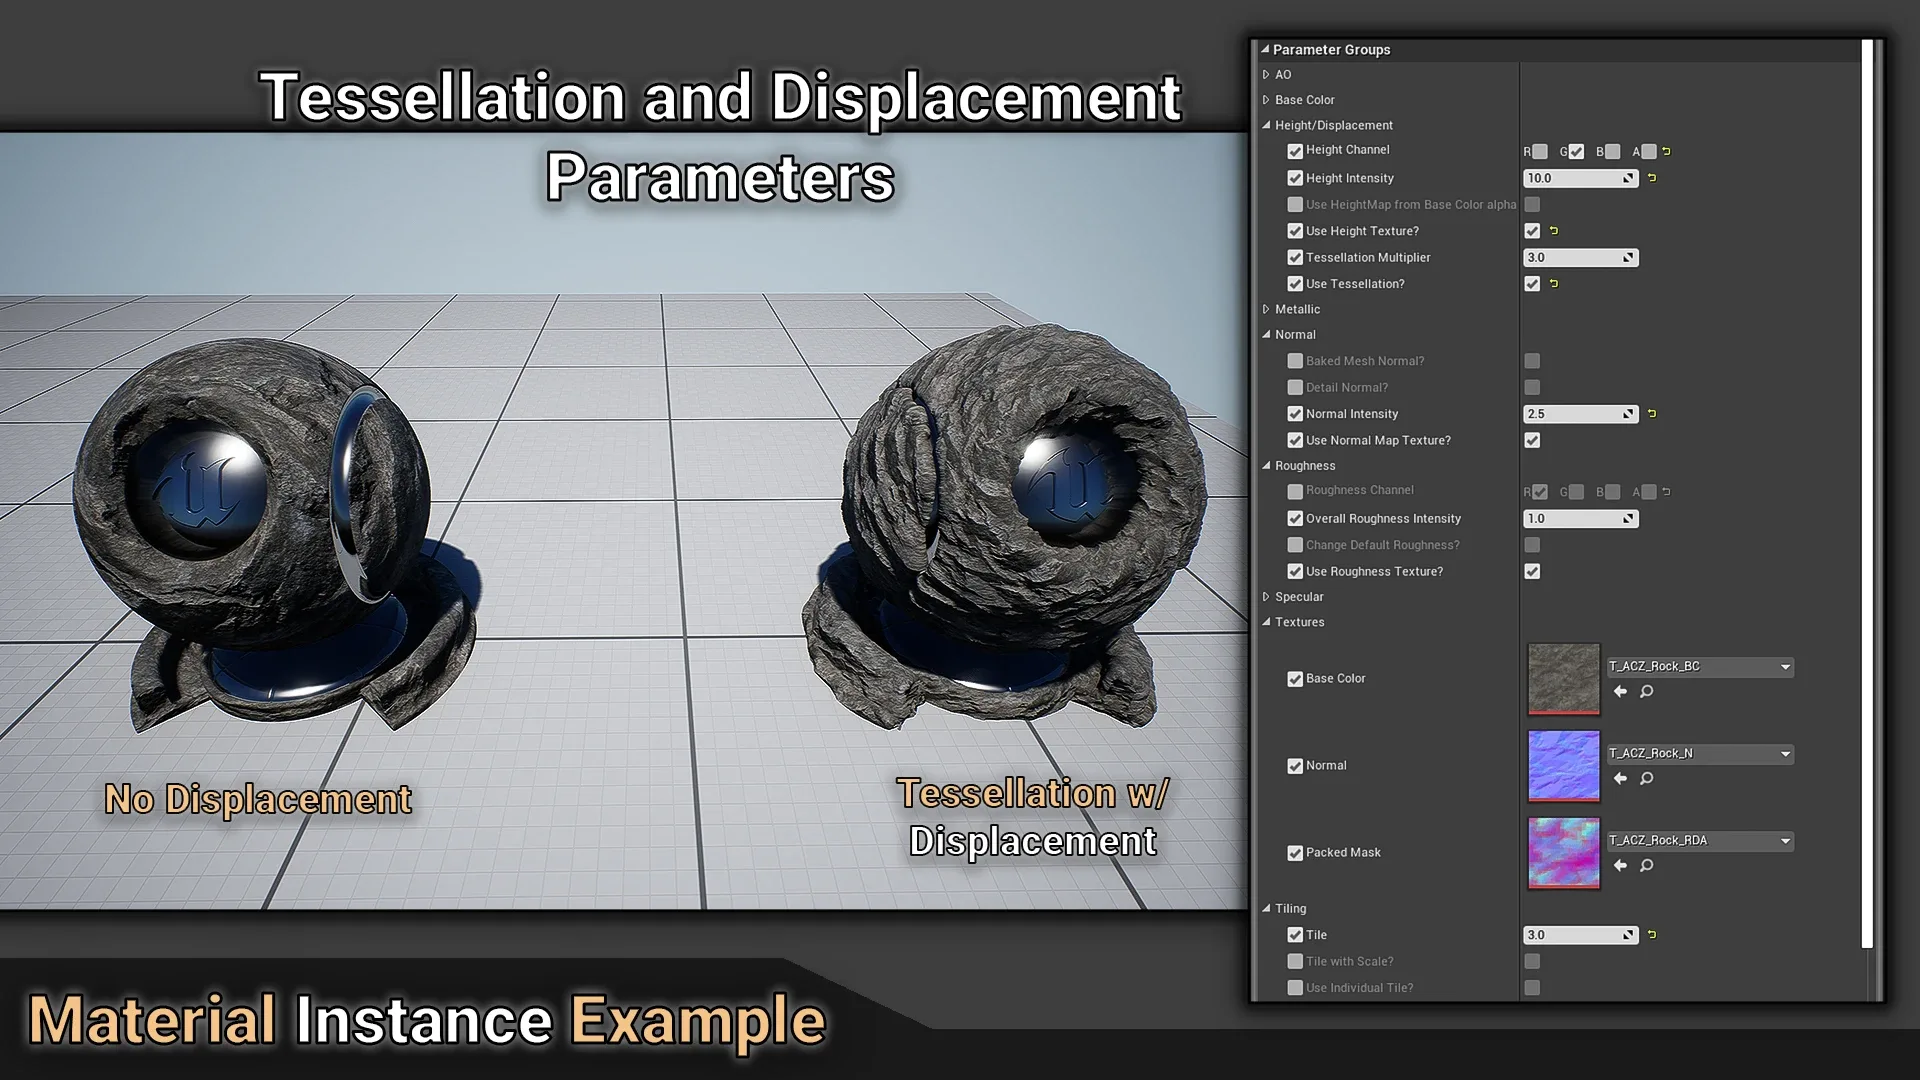The image size is (1920, 1080).
Task: Uncheck the Use Tessellation? value checkbox
Action: pos(1532,284)
